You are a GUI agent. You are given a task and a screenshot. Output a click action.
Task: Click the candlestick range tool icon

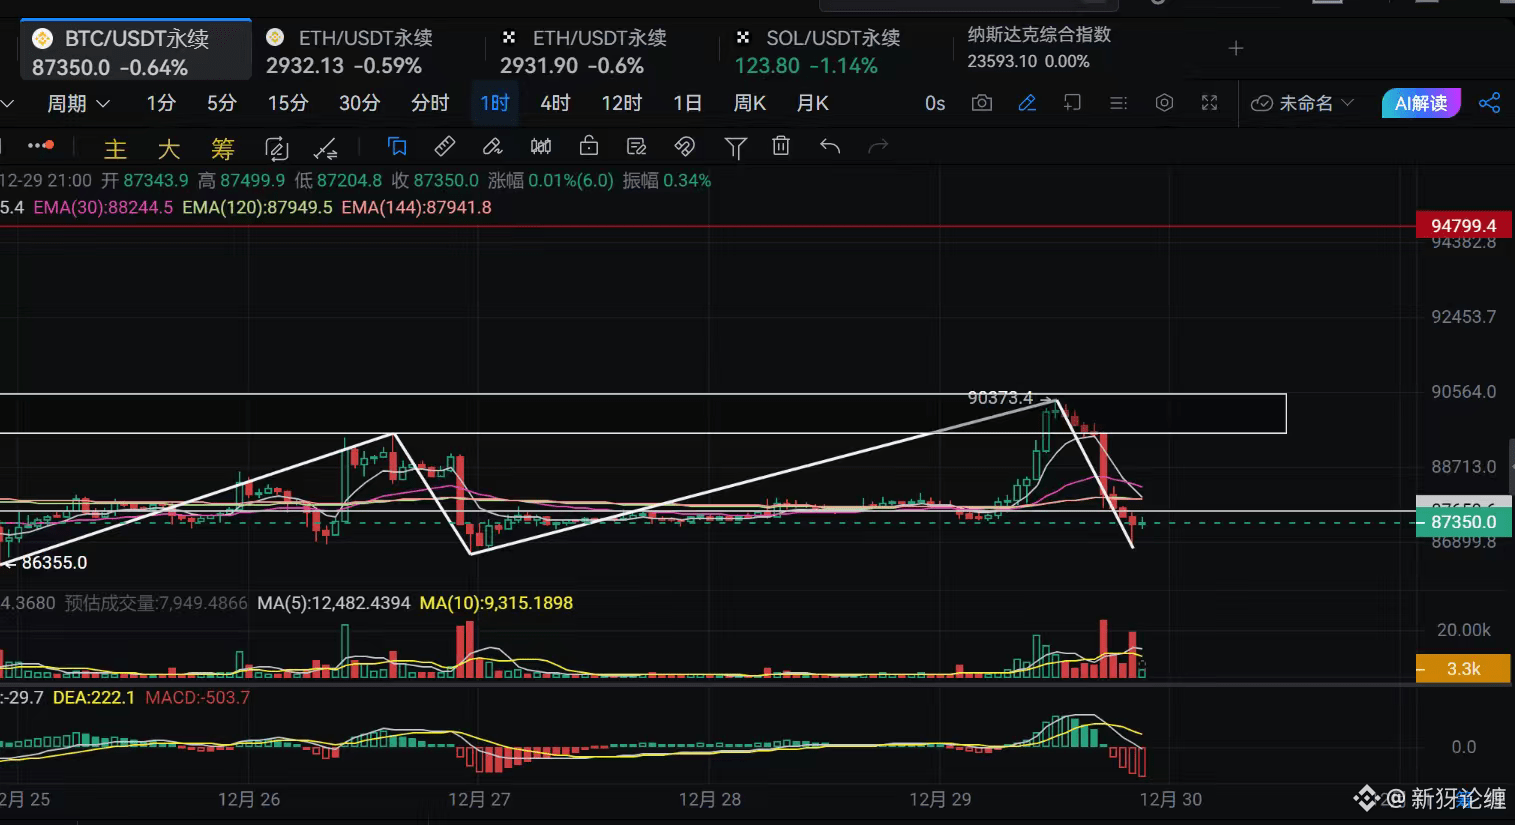click(x=541, y=147)
